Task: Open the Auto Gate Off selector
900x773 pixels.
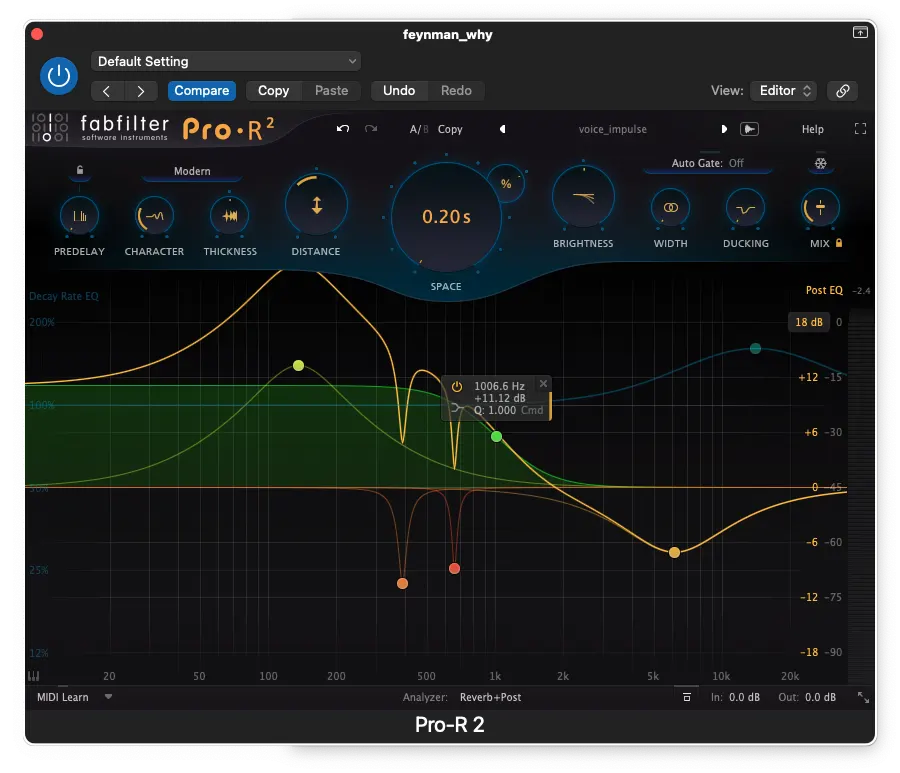Action: tap(707, 164)
